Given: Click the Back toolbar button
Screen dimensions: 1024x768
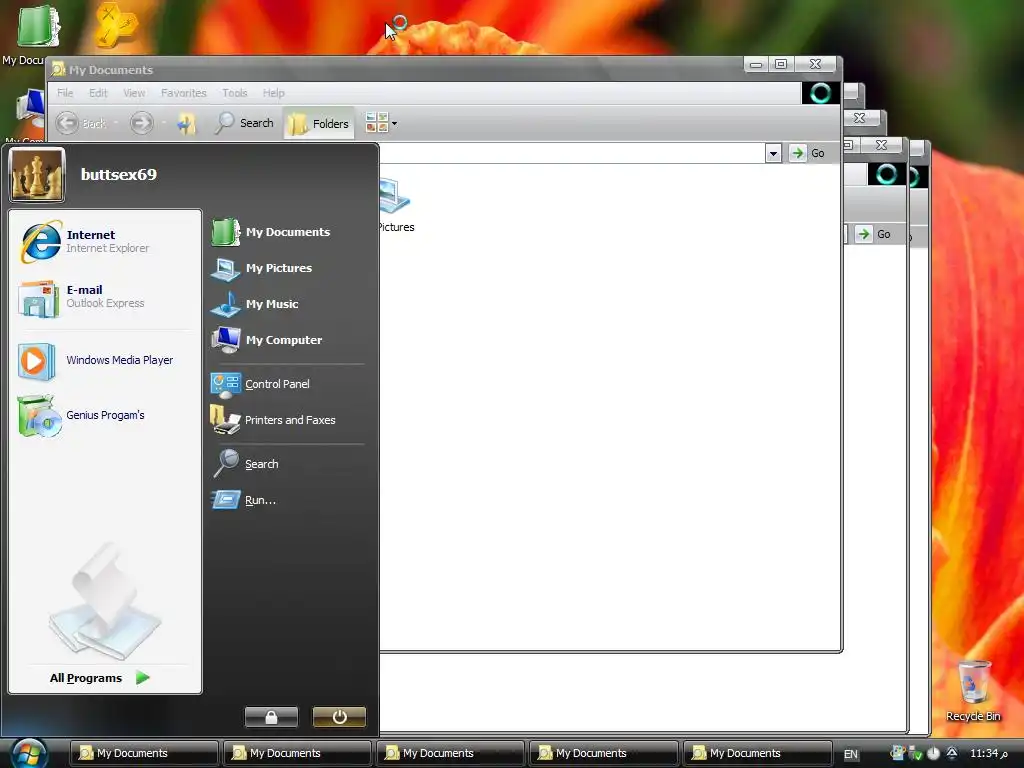Looking at the screenshot, I should pyautogui.click(x=81, y=123).
